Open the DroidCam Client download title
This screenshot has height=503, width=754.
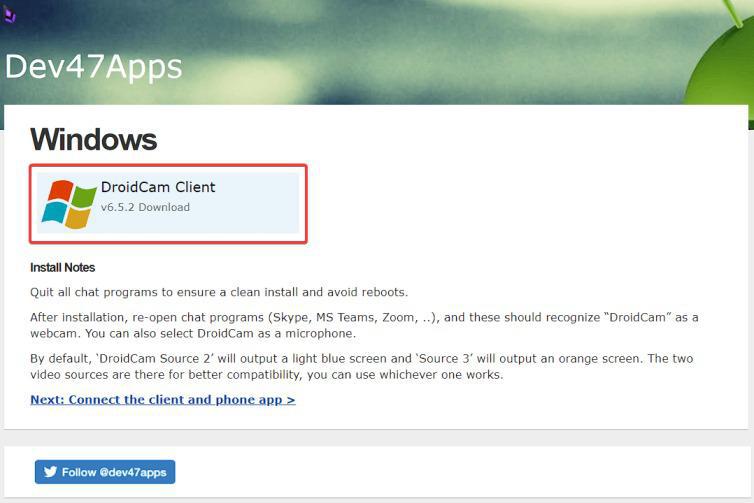(158, 187)
